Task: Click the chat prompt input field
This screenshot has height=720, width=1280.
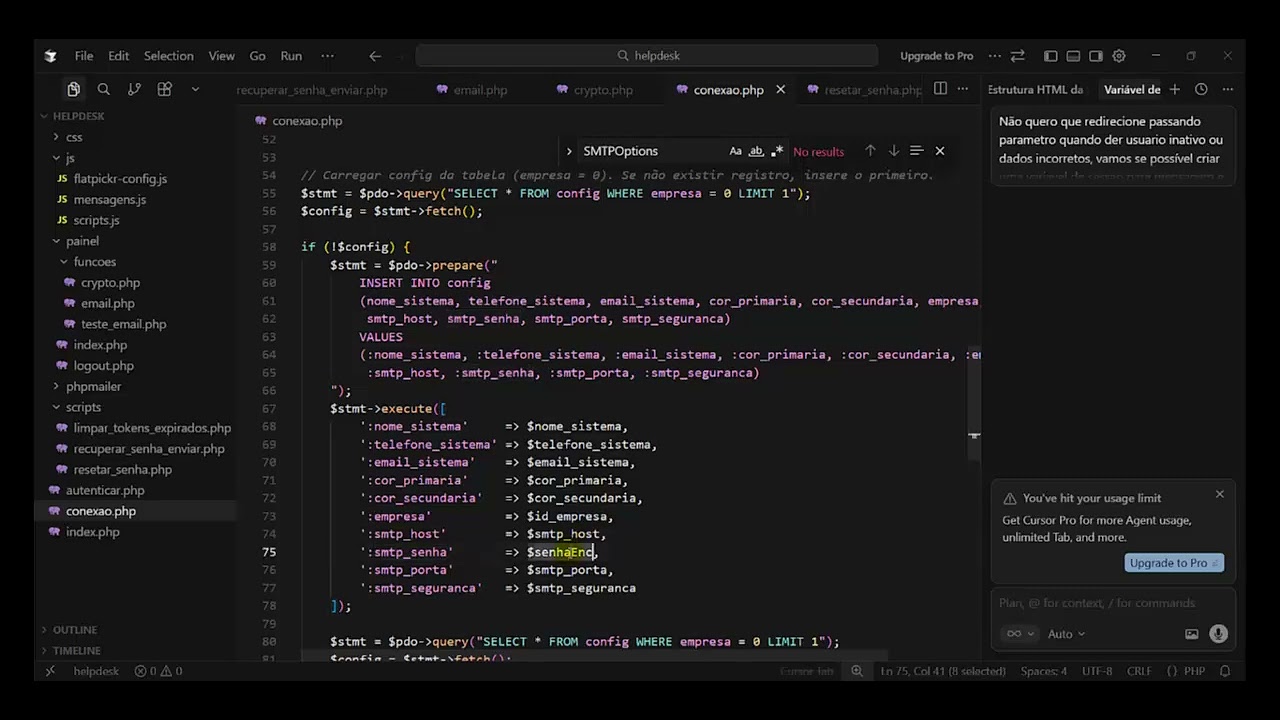Action: (x=1112, y=603)
